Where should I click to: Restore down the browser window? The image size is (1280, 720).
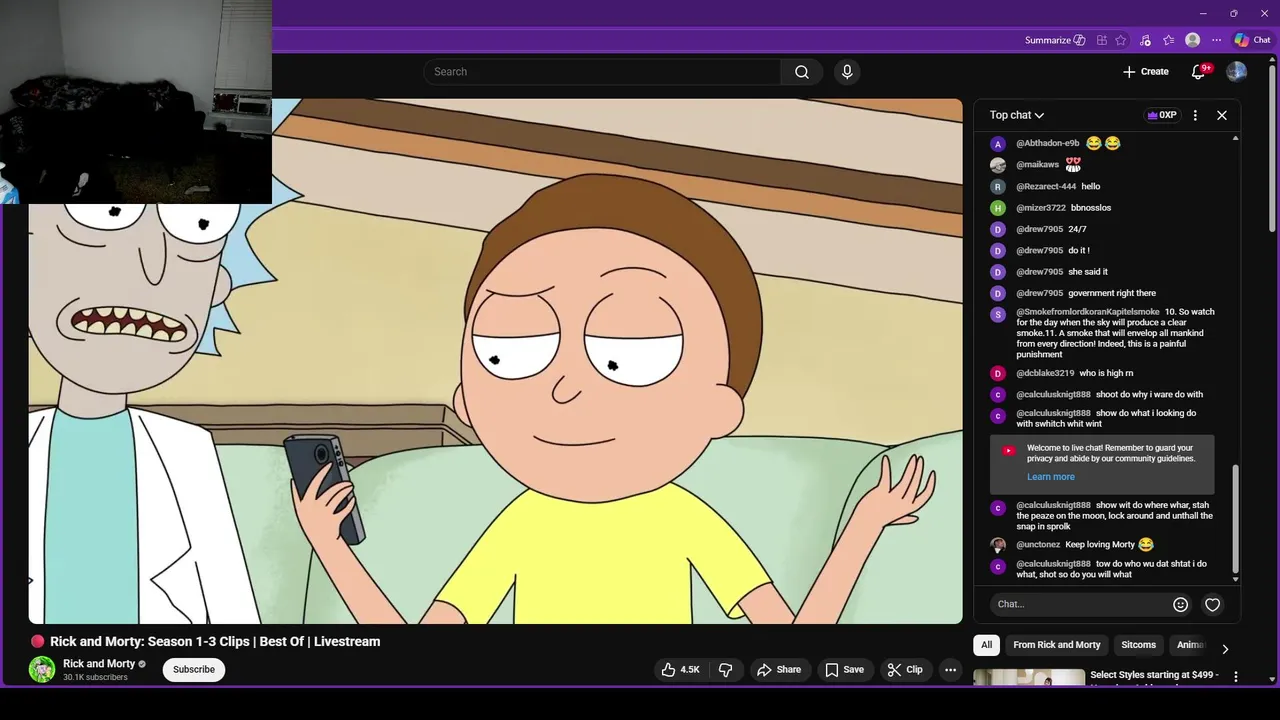coord(1233,13)
